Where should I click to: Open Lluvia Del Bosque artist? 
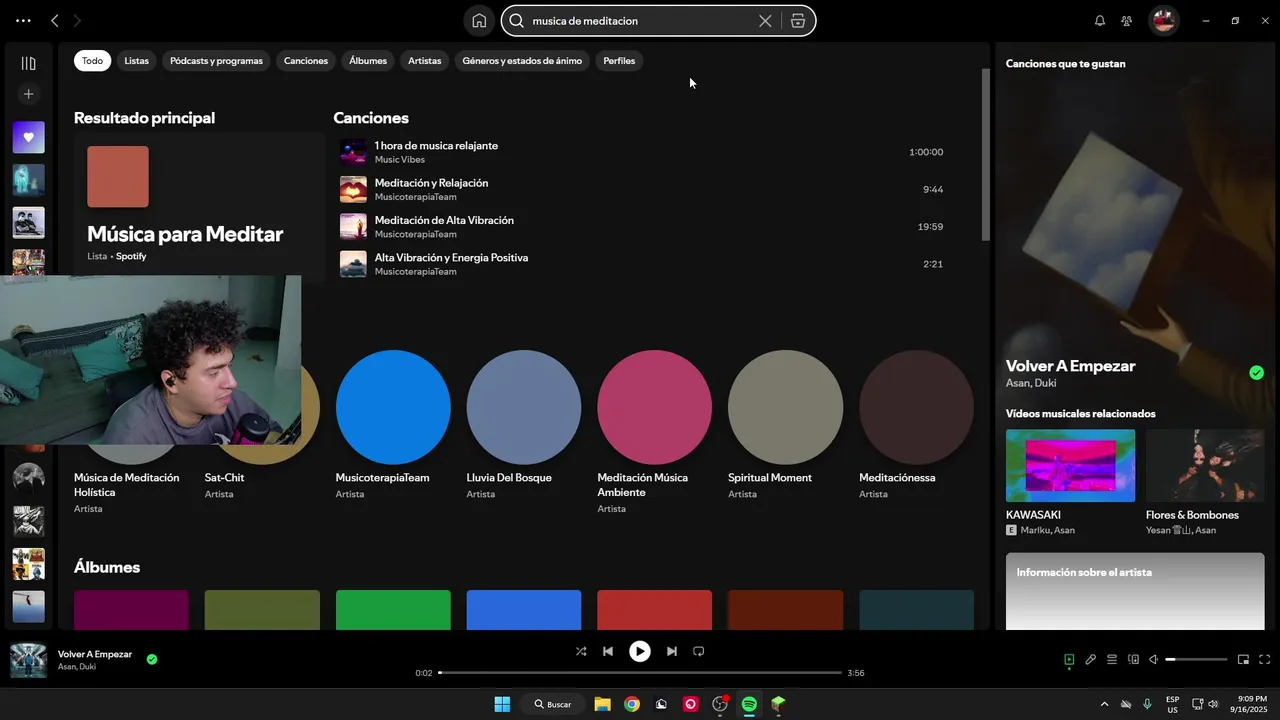pyautogui.click(x=524, y=407)
